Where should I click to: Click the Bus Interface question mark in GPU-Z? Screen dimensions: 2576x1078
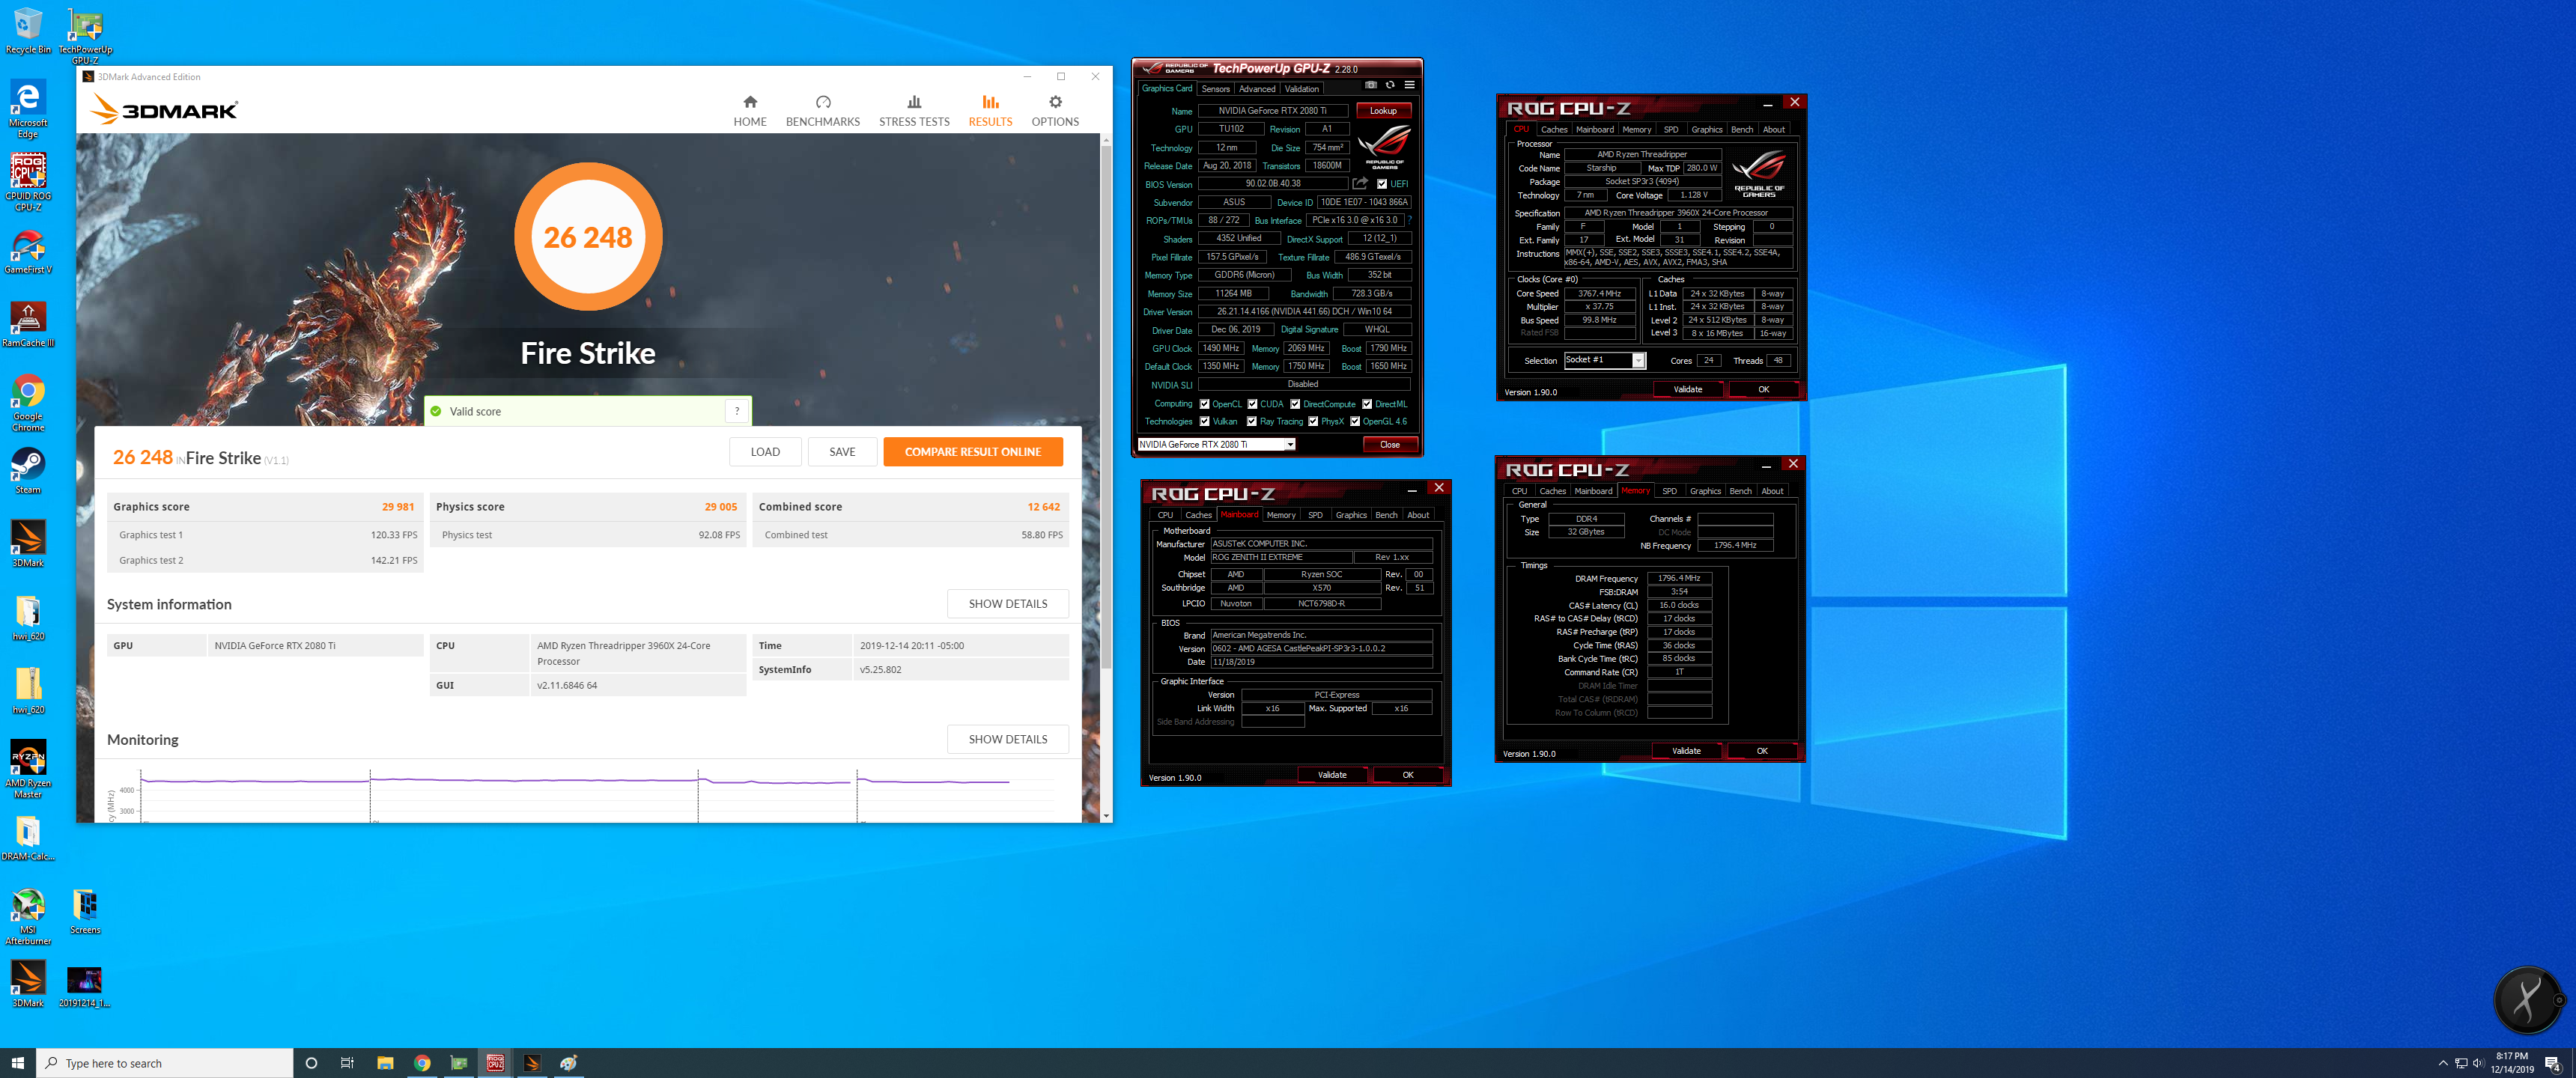pyautogui.click(x=1409, y=220)
